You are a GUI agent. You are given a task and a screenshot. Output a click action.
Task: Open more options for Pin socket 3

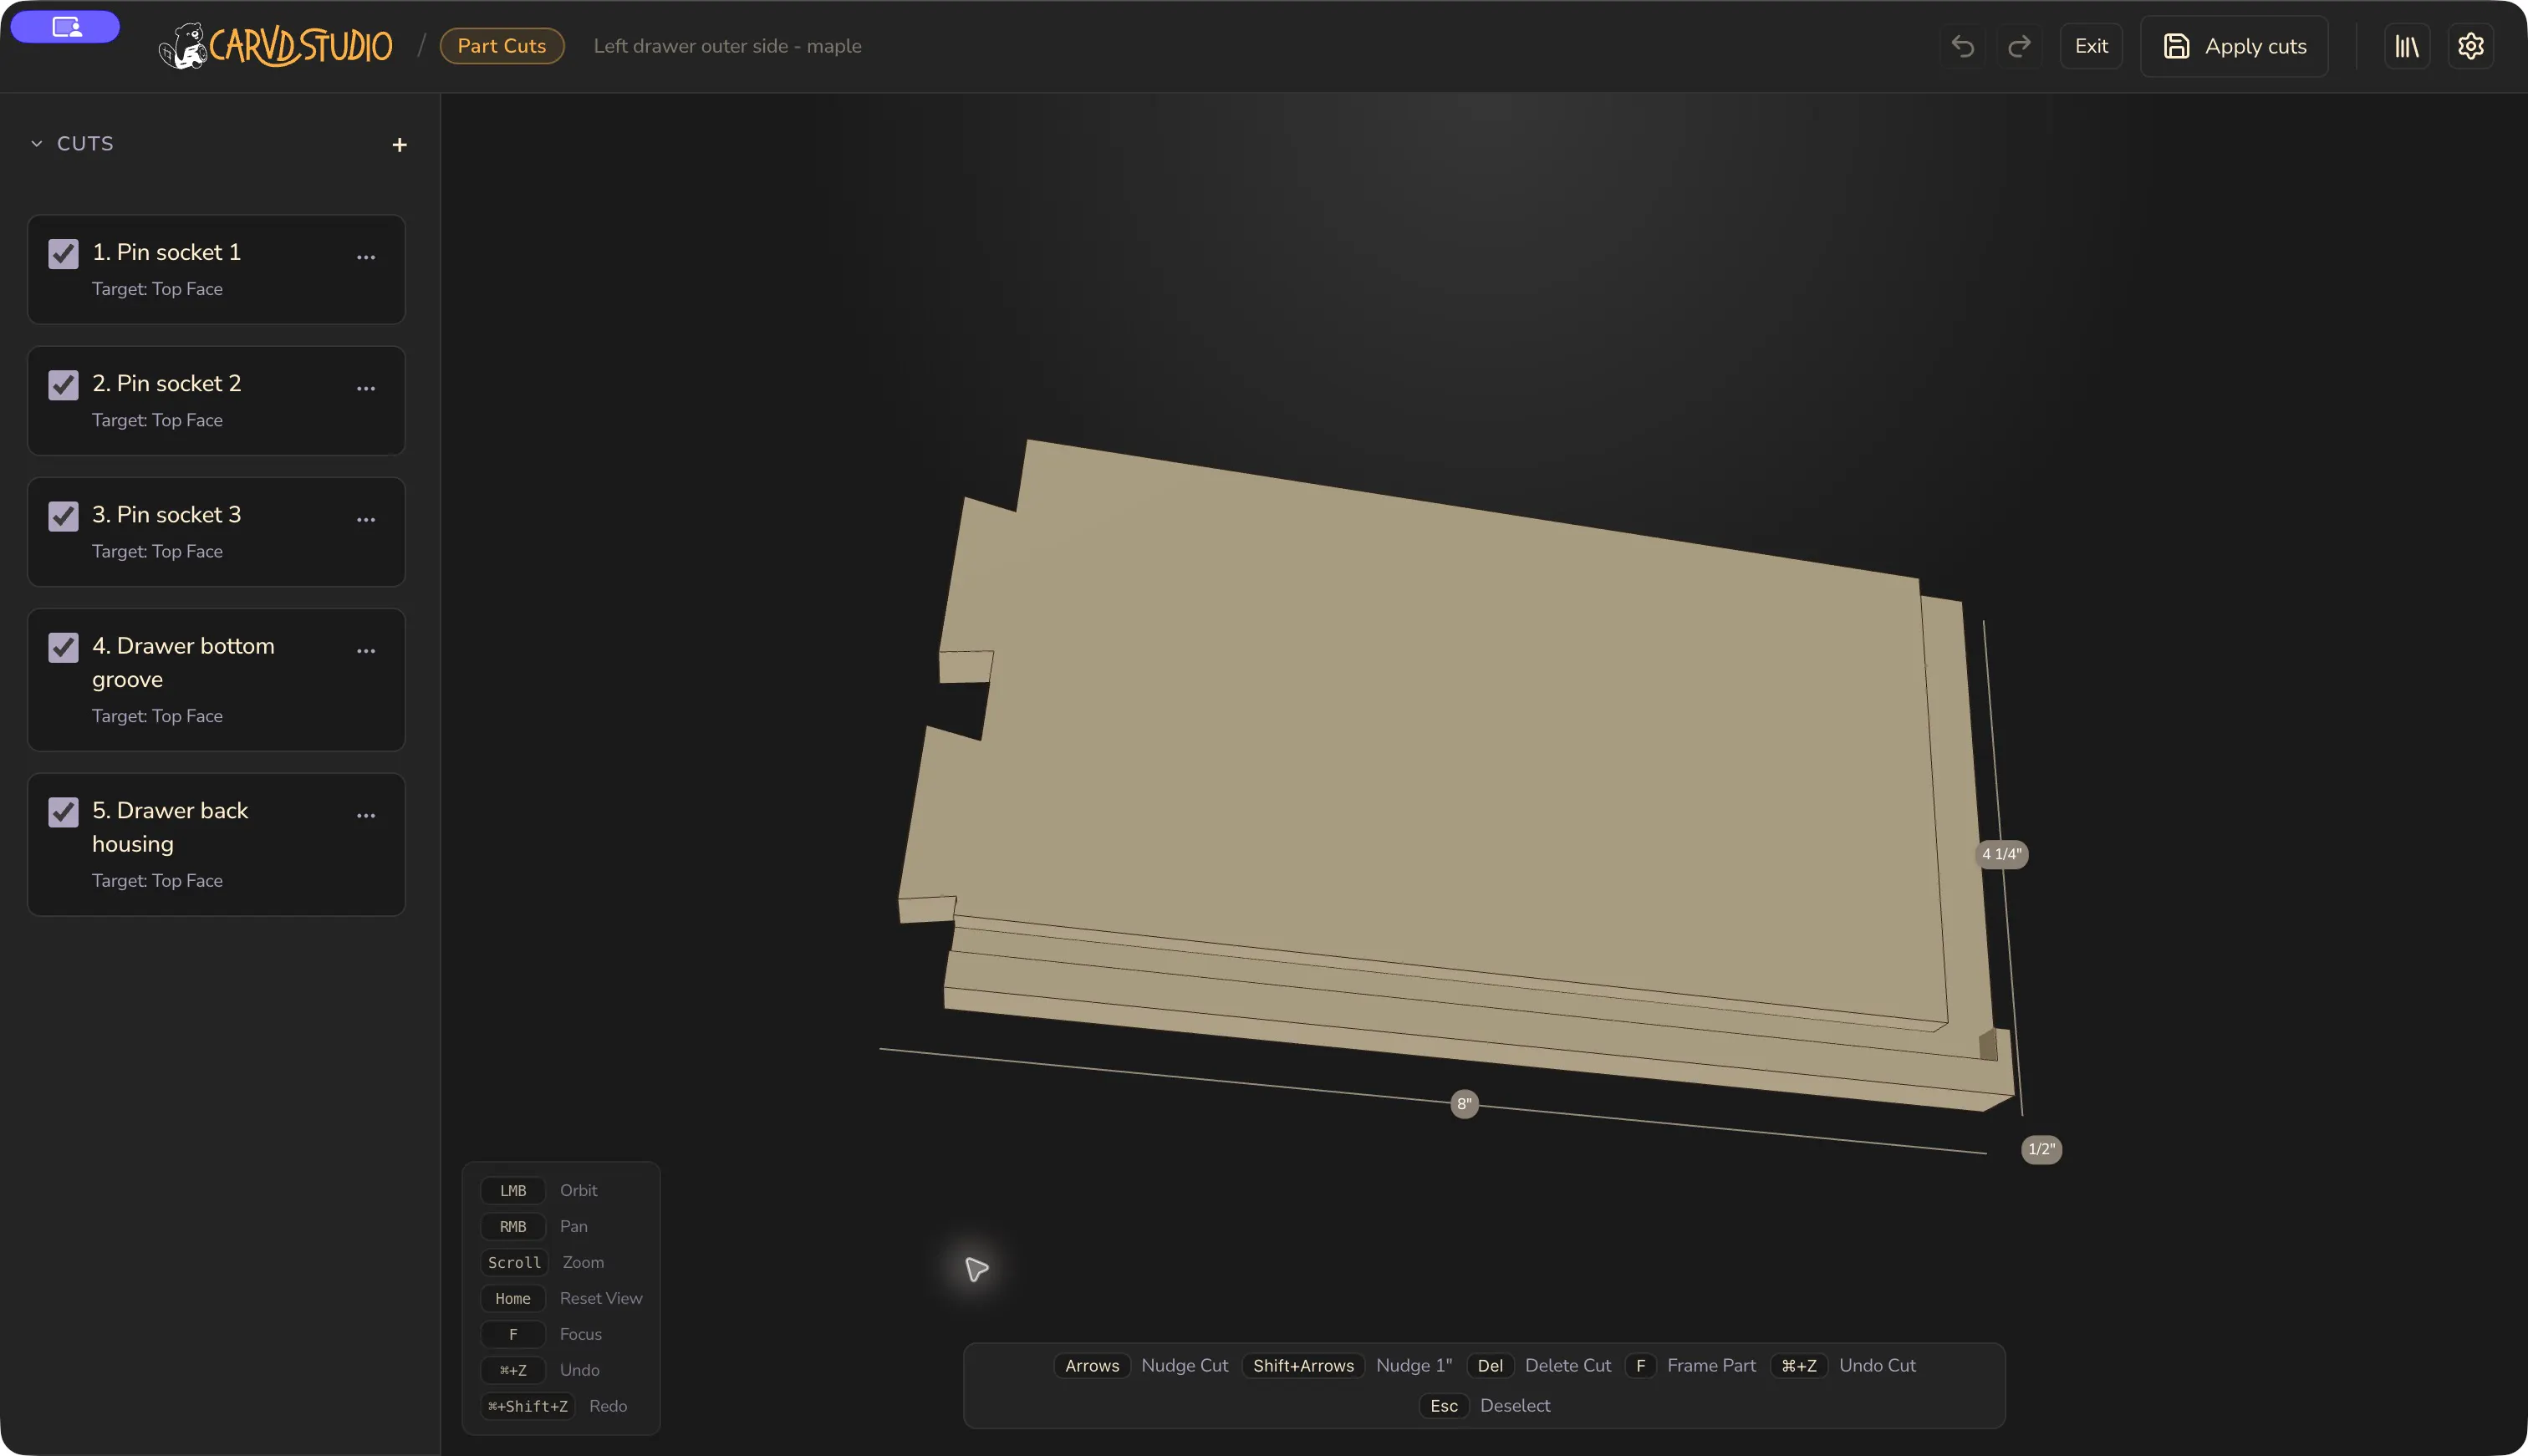(366, 519)
